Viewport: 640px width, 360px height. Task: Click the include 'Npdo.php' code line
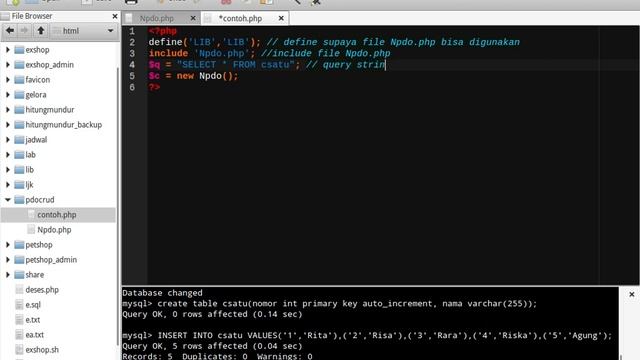click(202, 53)
